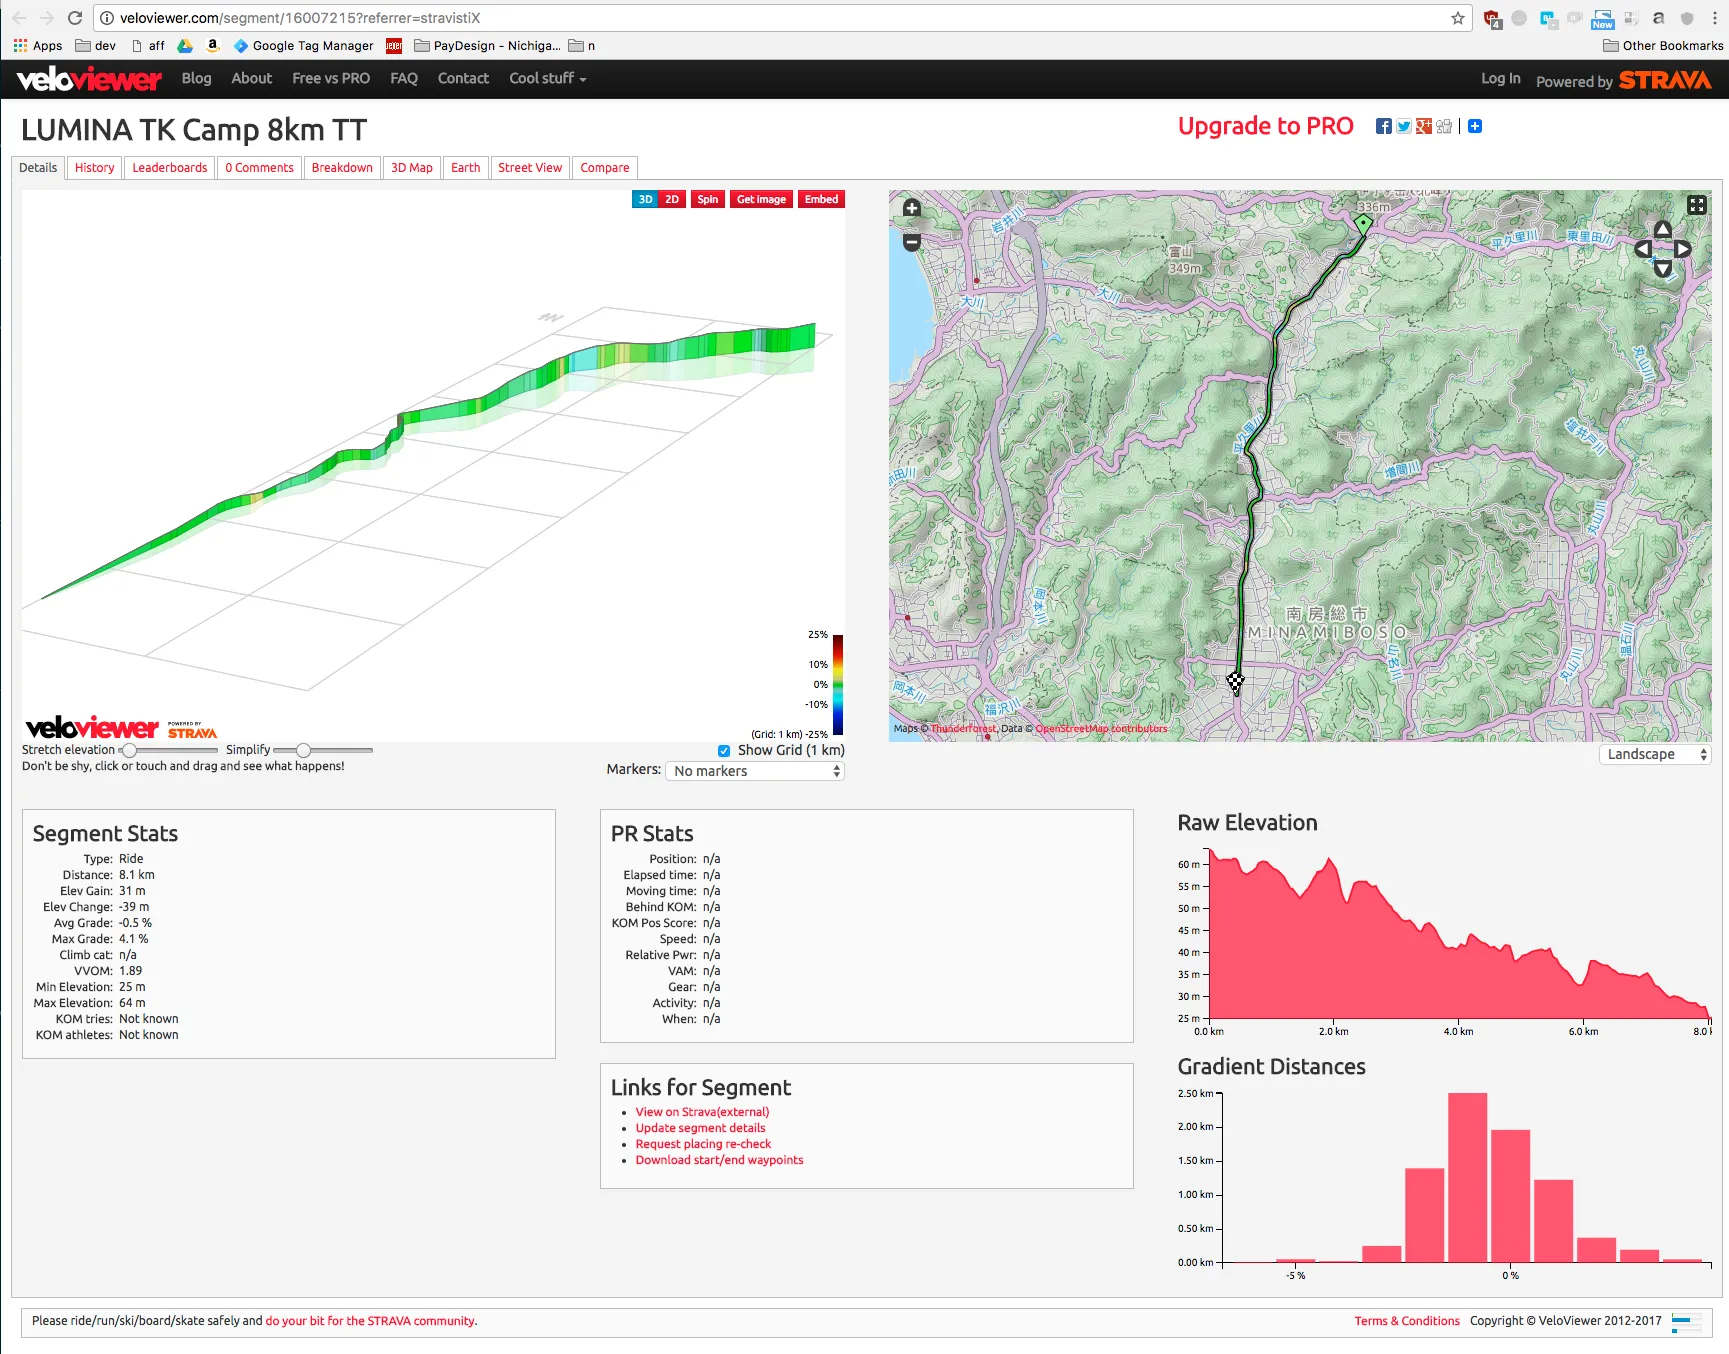Switch the profile view to 2D
This screenshot has height=1354, width=1729.
(672, 199)
